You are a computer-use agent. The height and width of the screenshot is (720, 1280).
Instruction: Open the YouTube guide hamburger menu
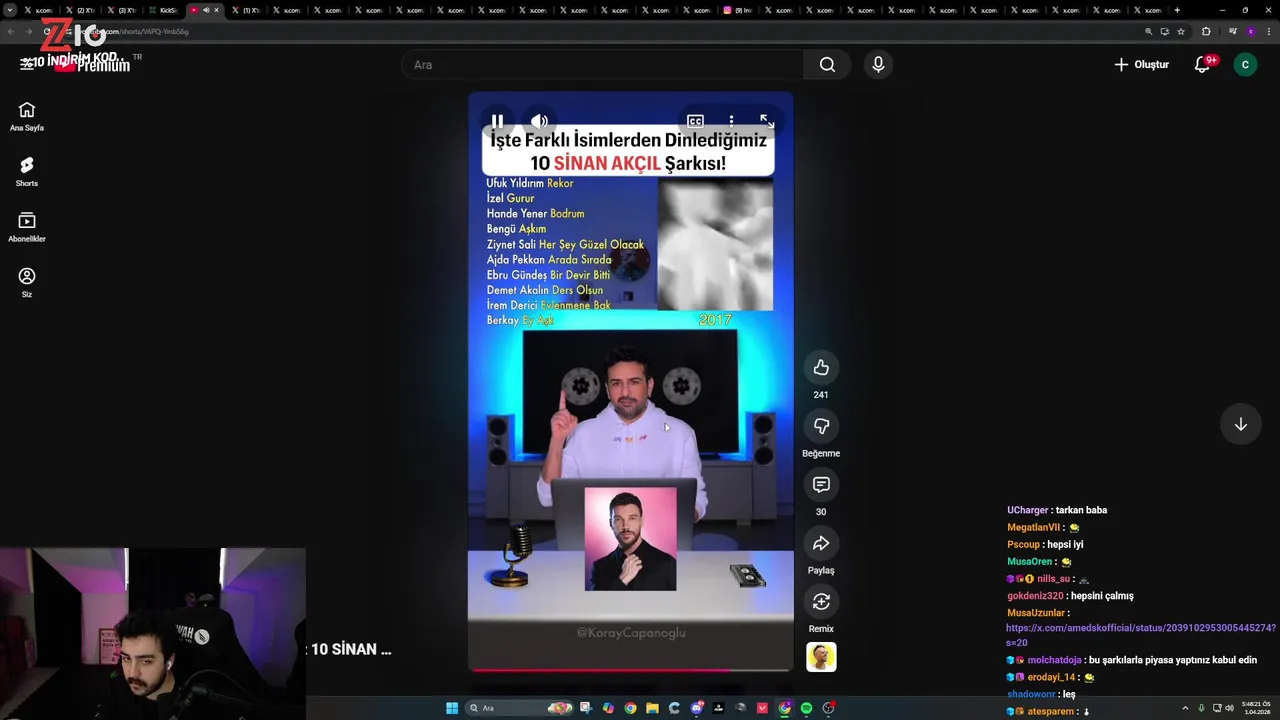coord(27,64)
